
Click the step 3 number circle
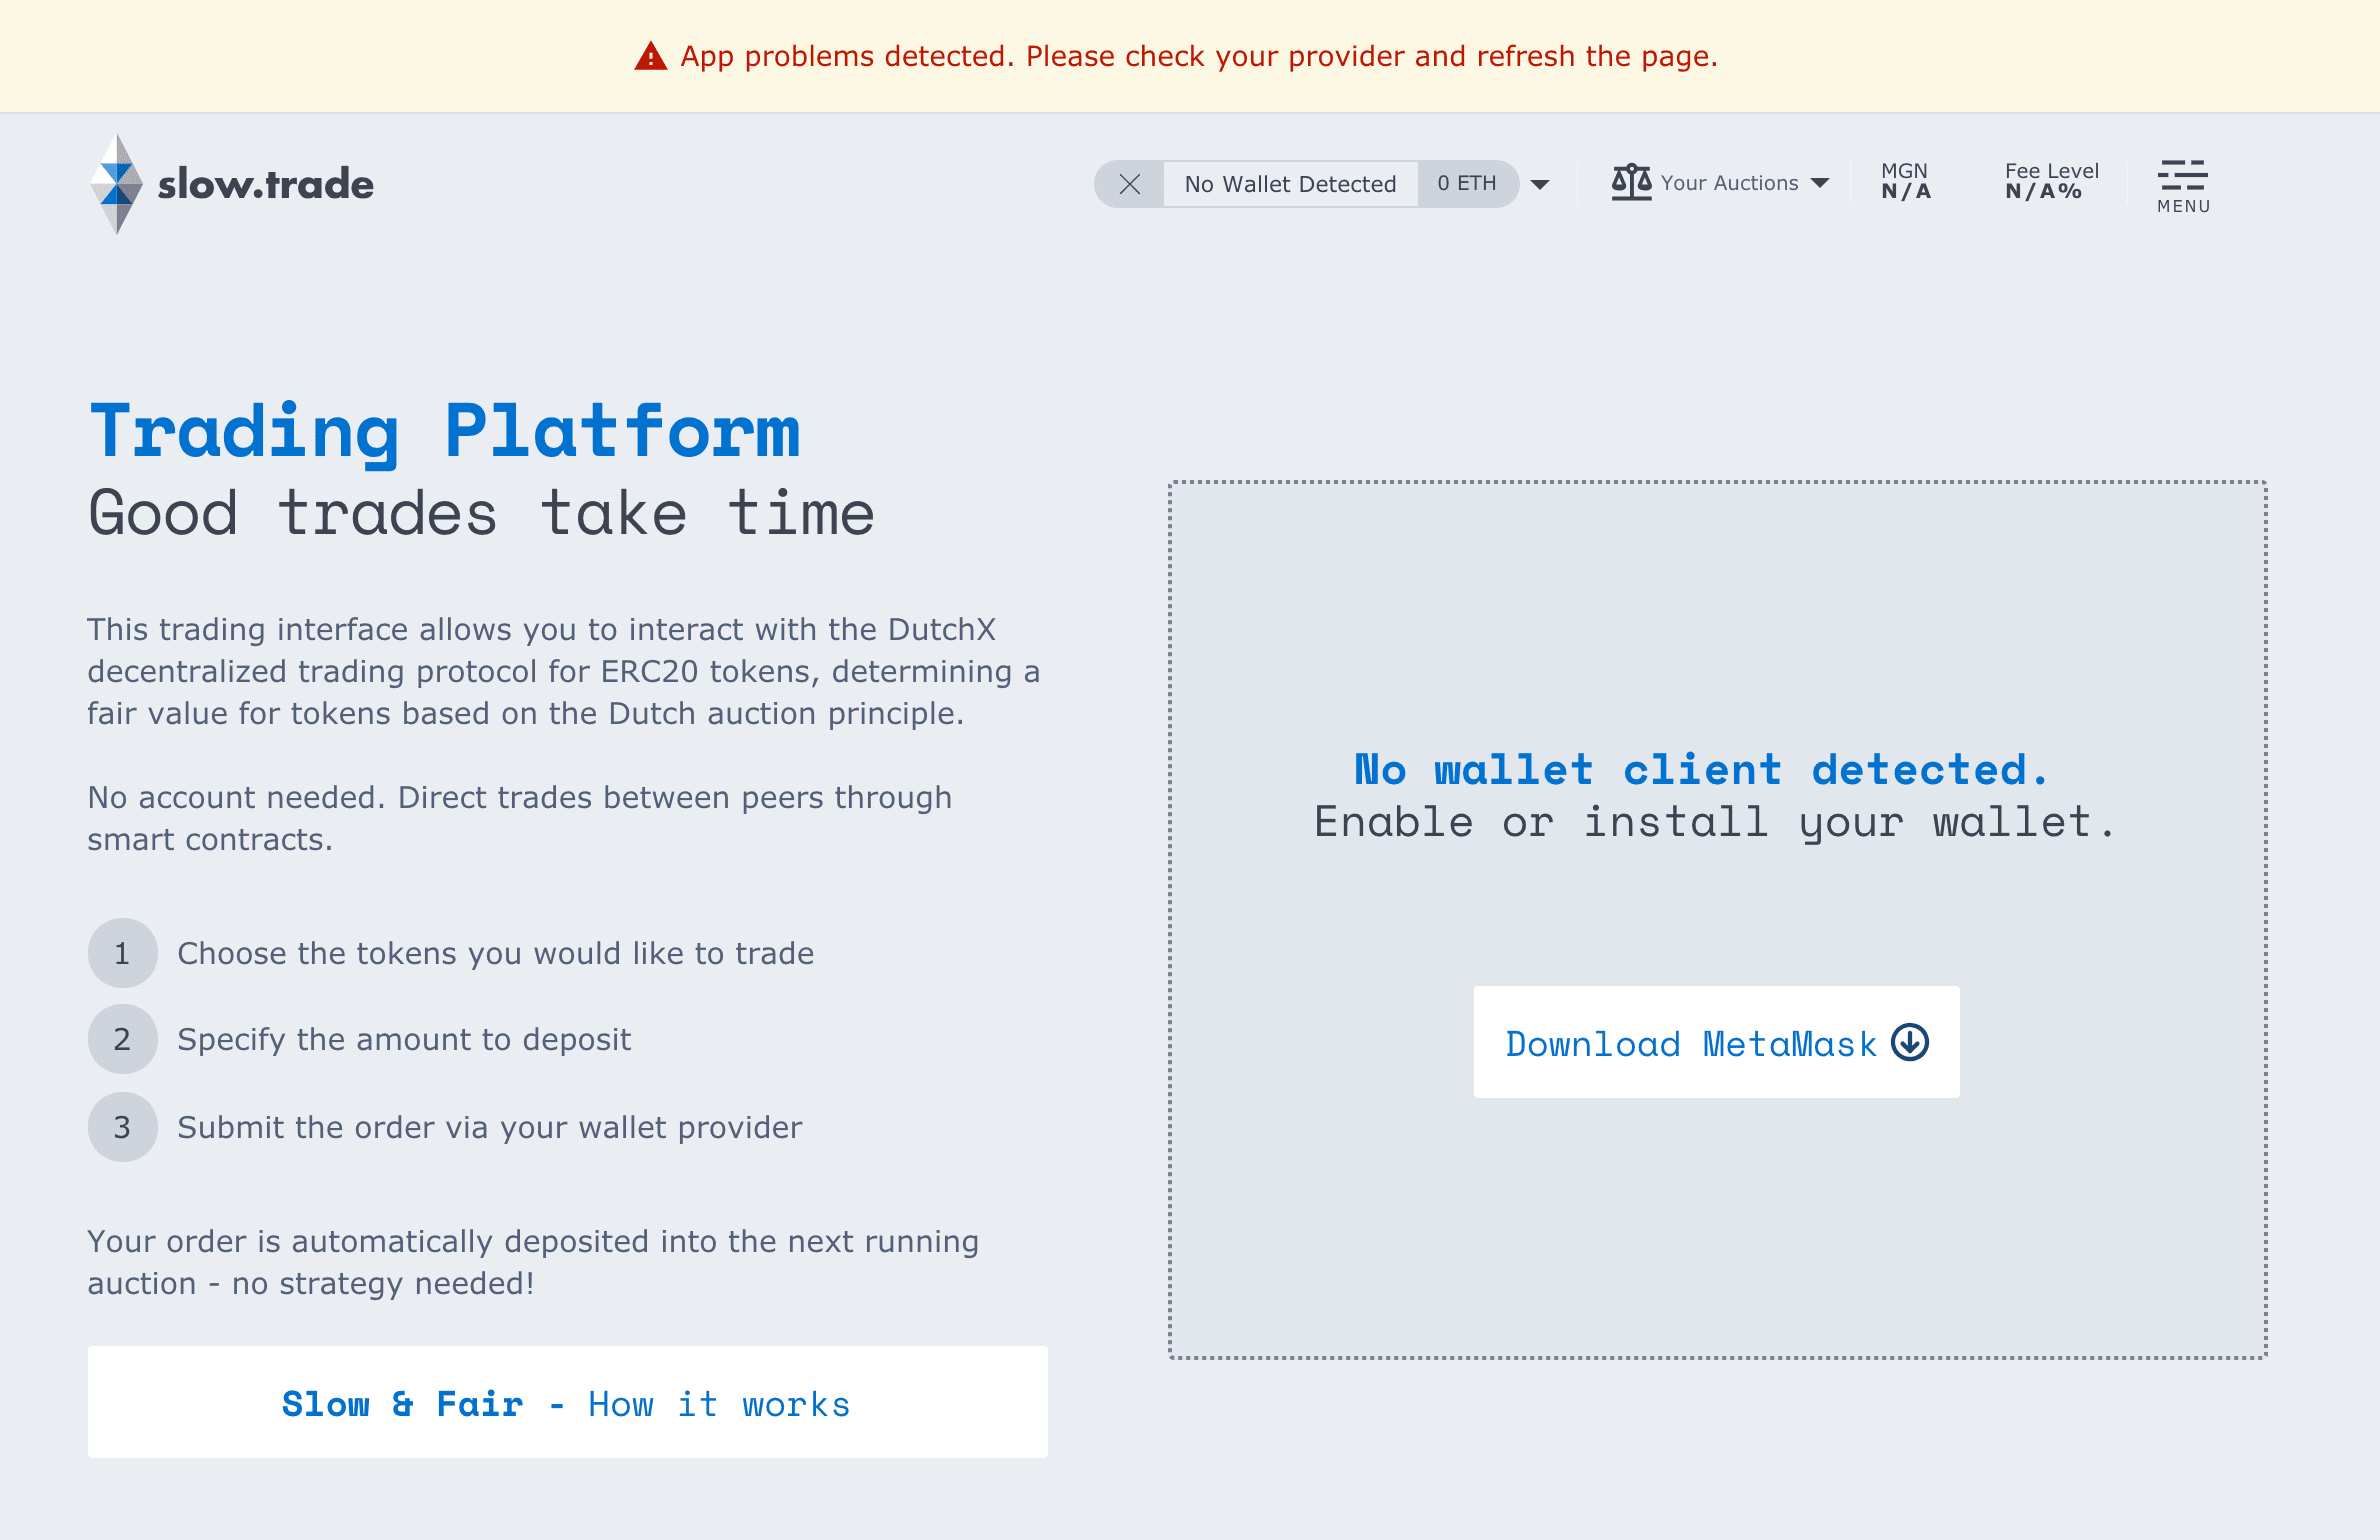coord(122,1127)
